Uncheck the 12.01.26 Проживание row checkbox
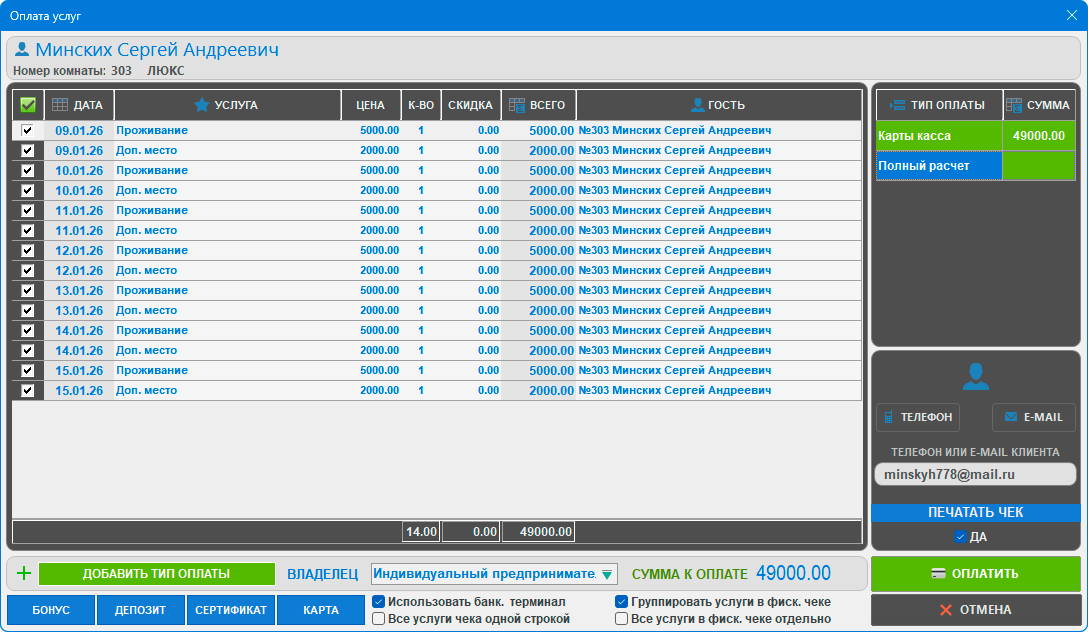 pyautogui.click(x=28, y=250)
